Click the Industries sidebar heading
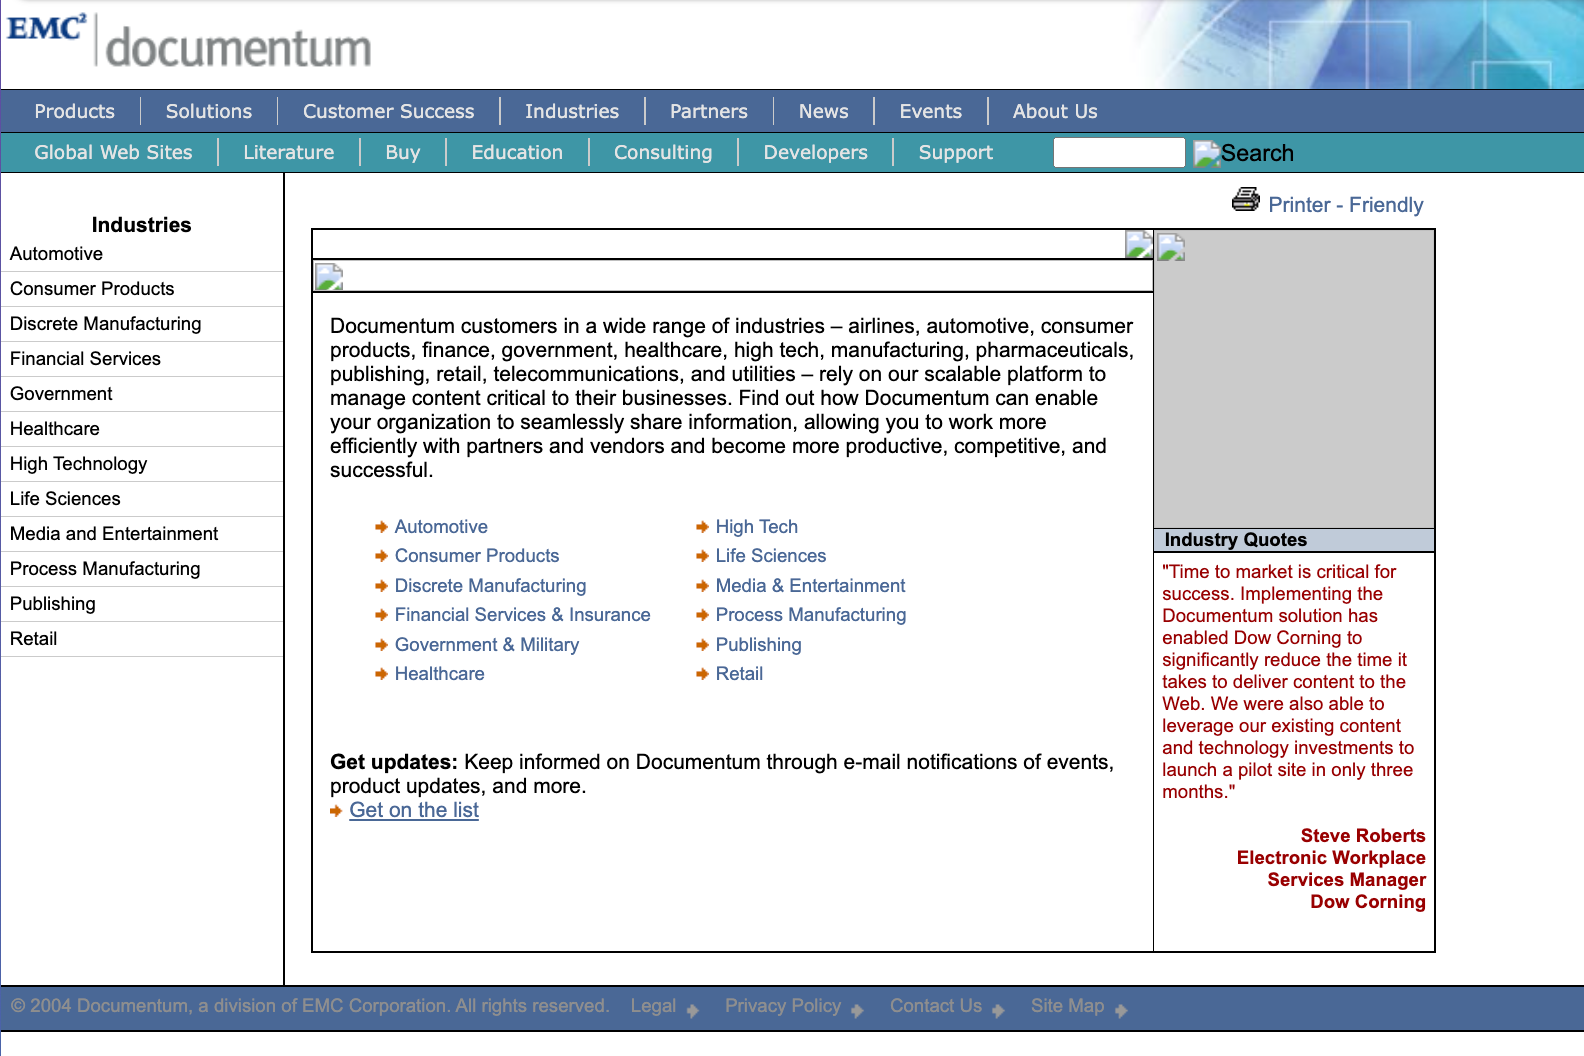The height and width of the screenshot is (1056, 1584). pos(141,225)
